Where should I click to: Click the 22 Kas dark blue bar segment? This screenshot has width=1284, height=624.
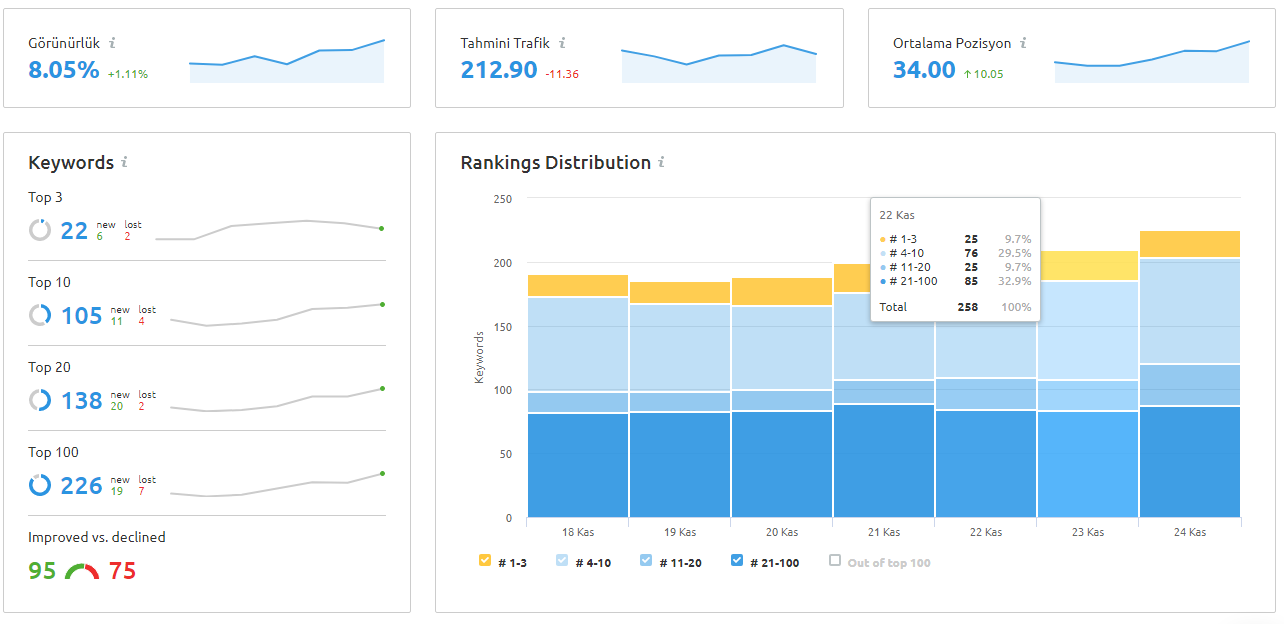pos(985,464)
